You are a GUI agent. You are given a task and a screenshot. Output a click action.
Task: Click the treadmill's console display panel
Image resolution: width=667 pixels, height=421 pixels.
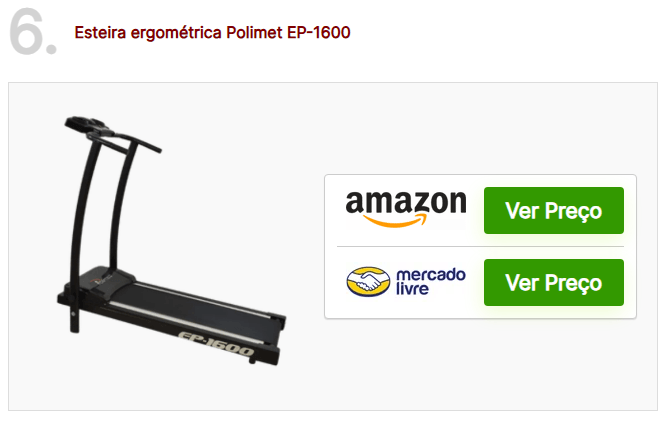(x=85, y=123)
